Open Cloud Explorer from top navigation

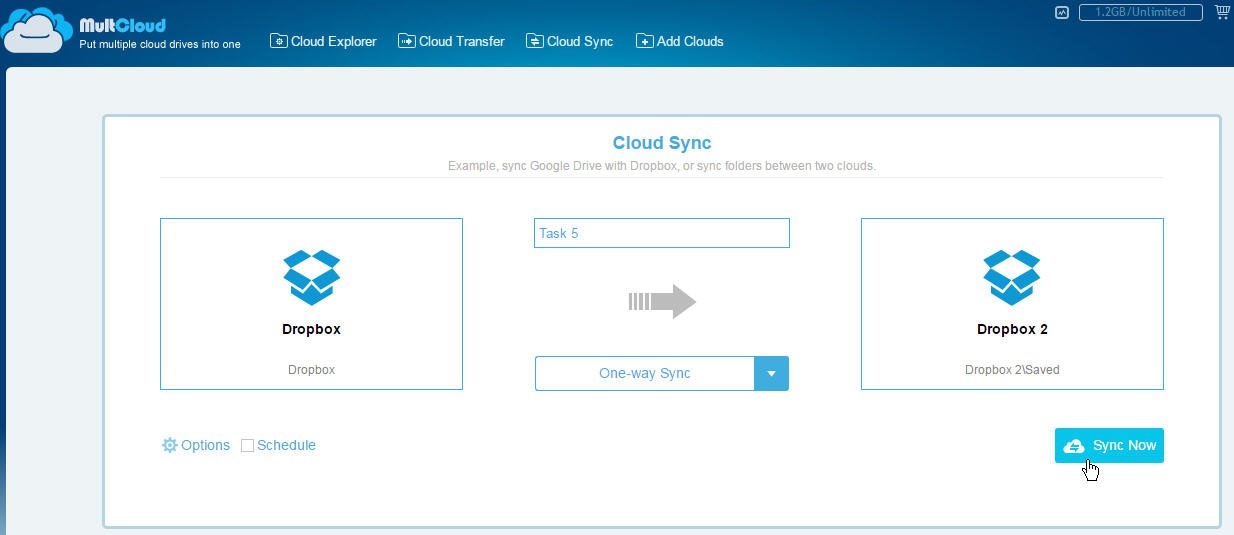pos(323,41)
